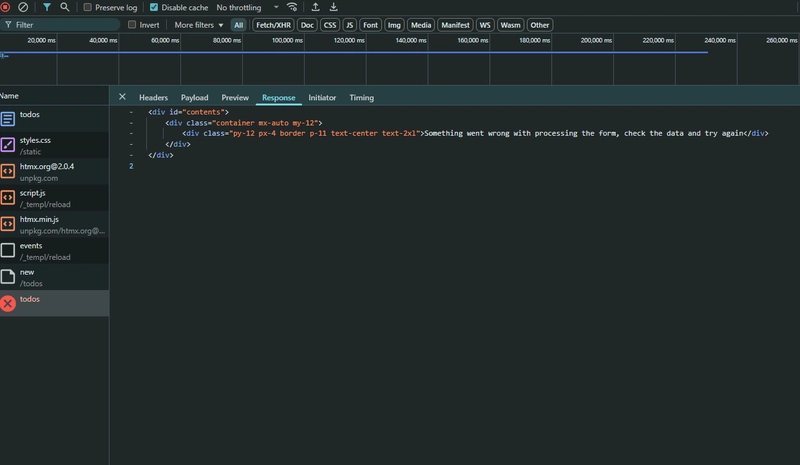The image size is (800, 465).
Task: Import HAR file upload icon
Action: coord(315,7)
